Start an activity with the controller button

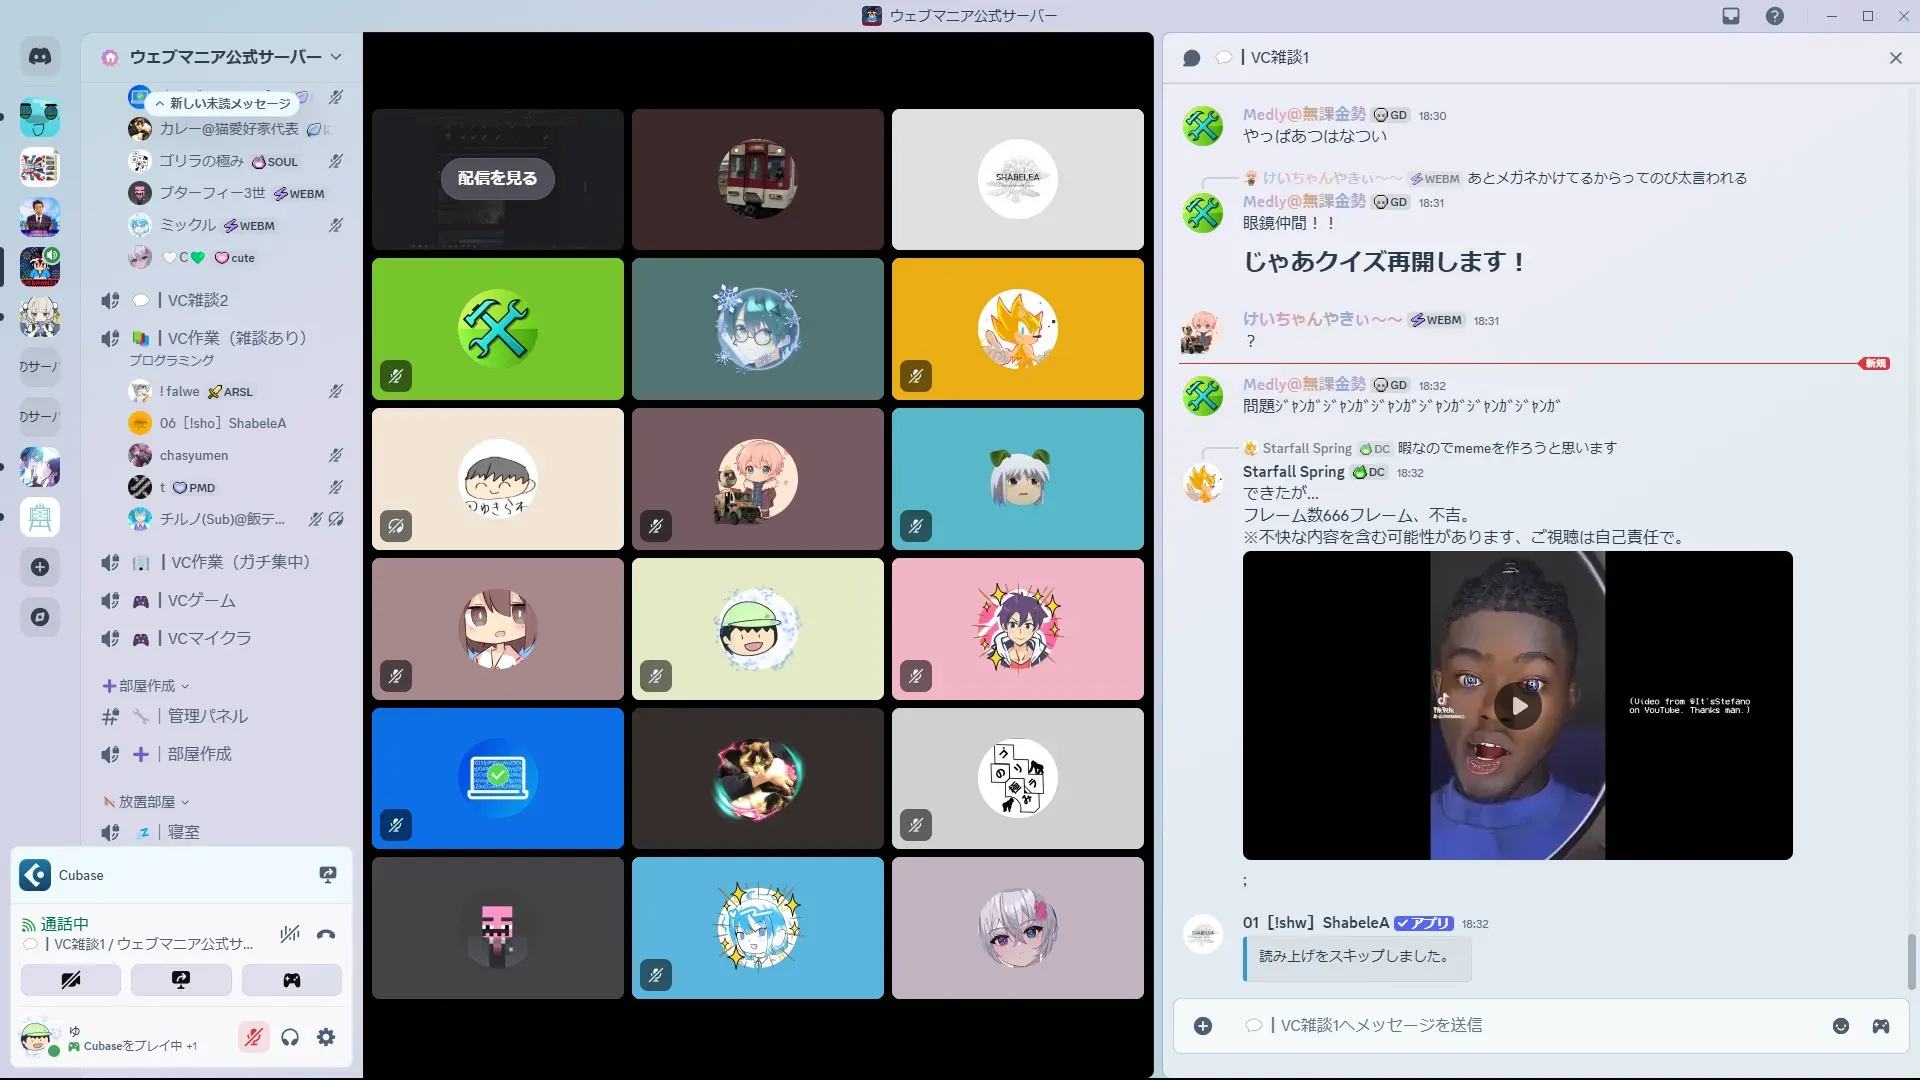coord(291,980)
